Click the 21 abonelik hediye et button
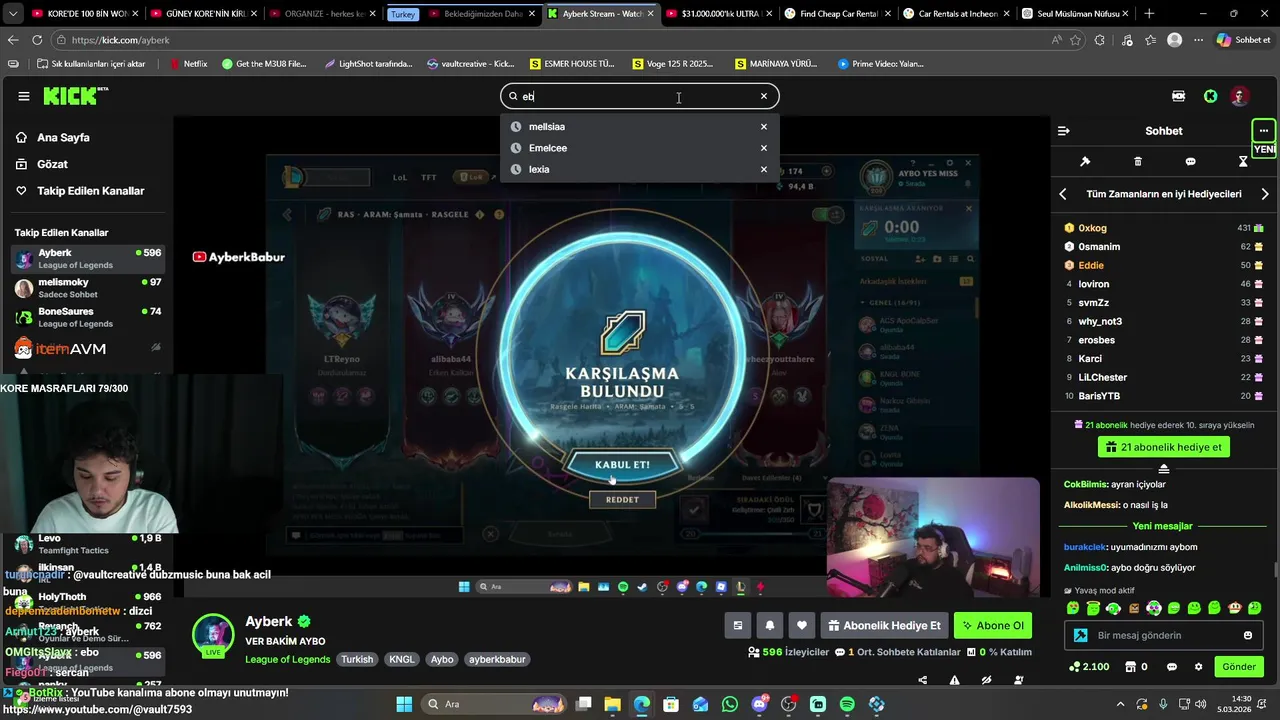This screenshot has height=720, width=1280. (1164, 447)
